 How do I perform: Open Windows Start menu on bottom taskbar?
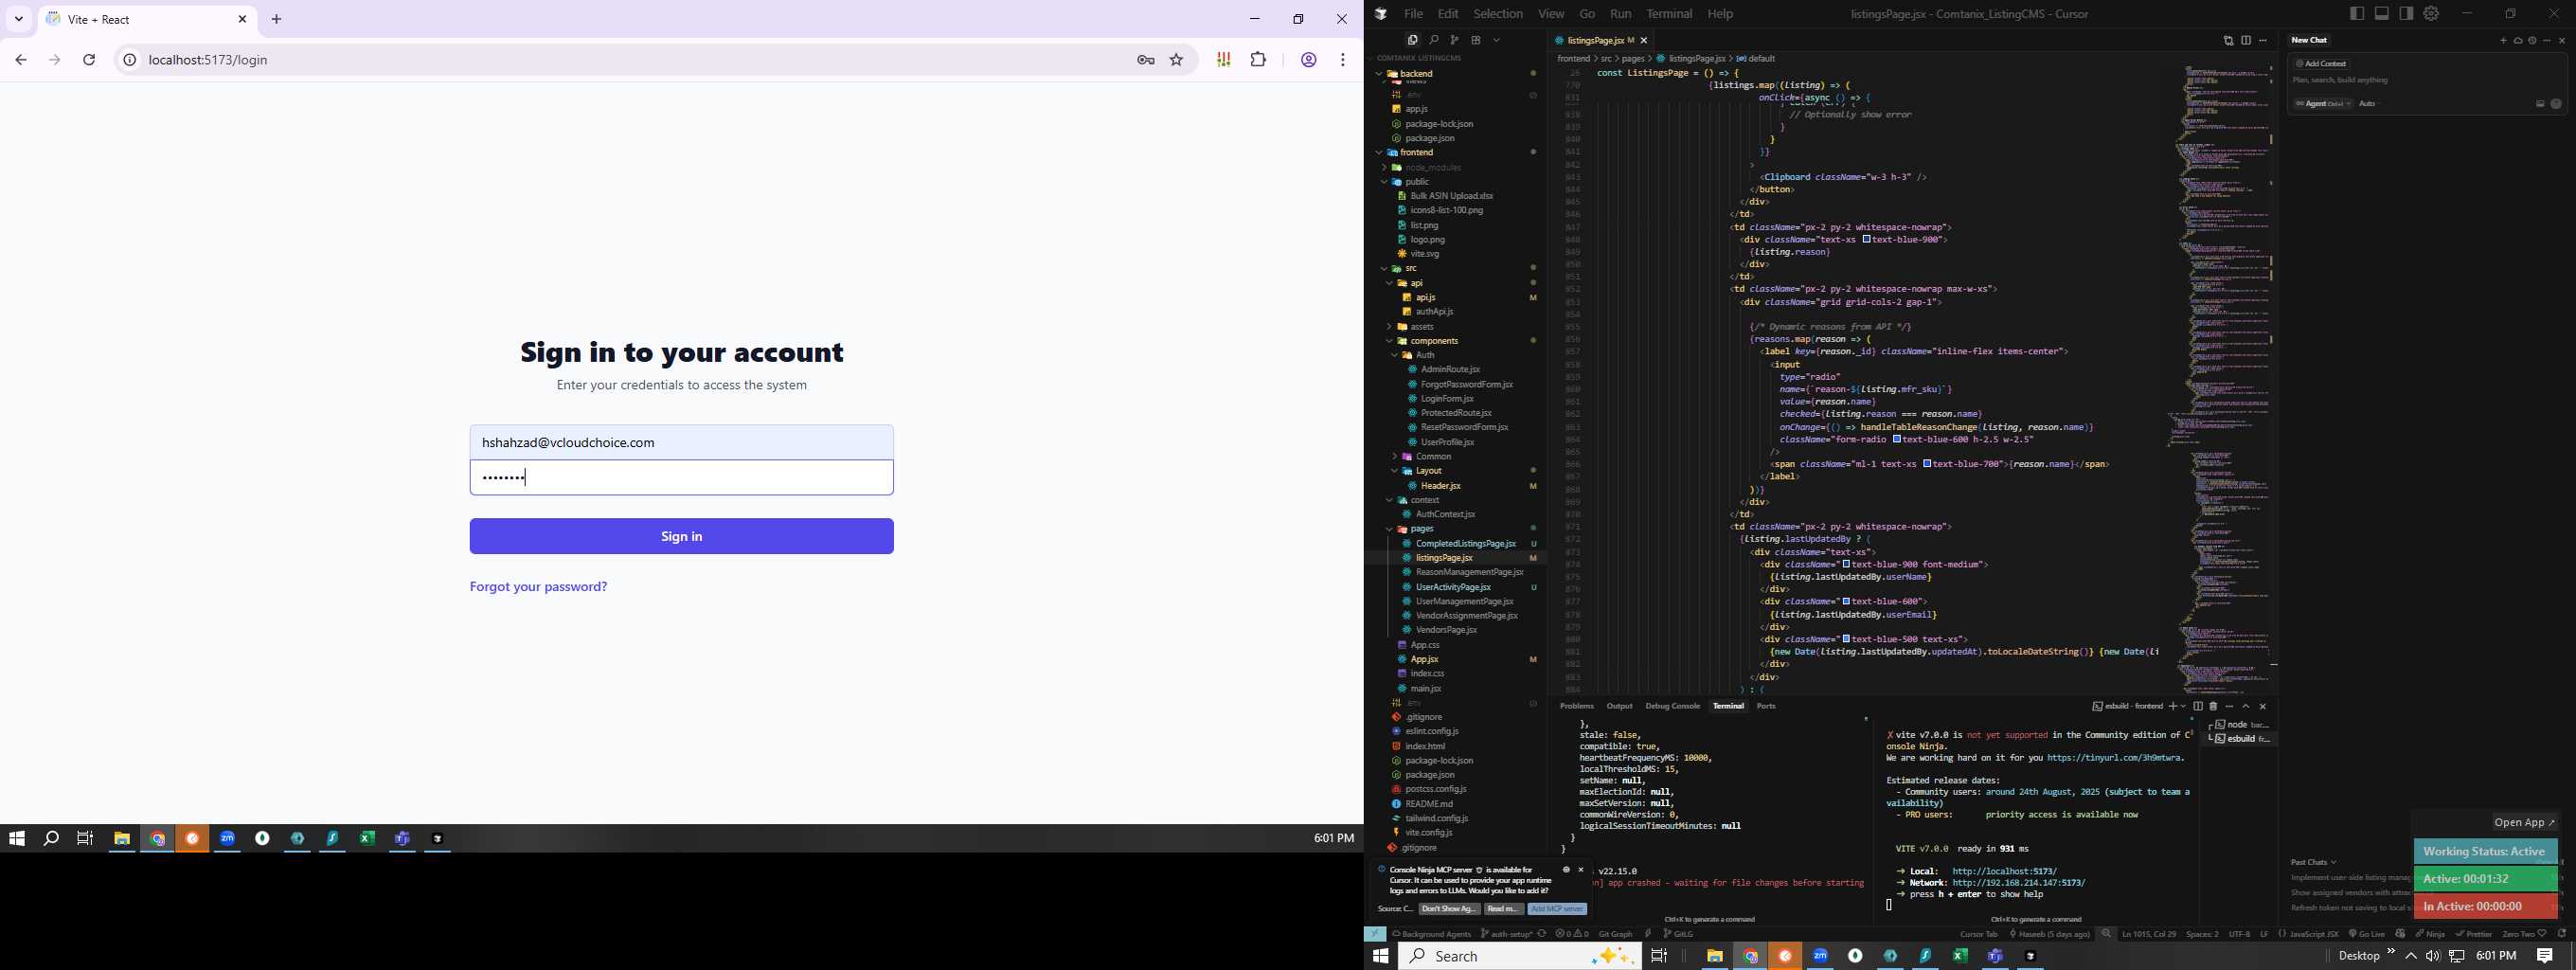pos(1381,956)
